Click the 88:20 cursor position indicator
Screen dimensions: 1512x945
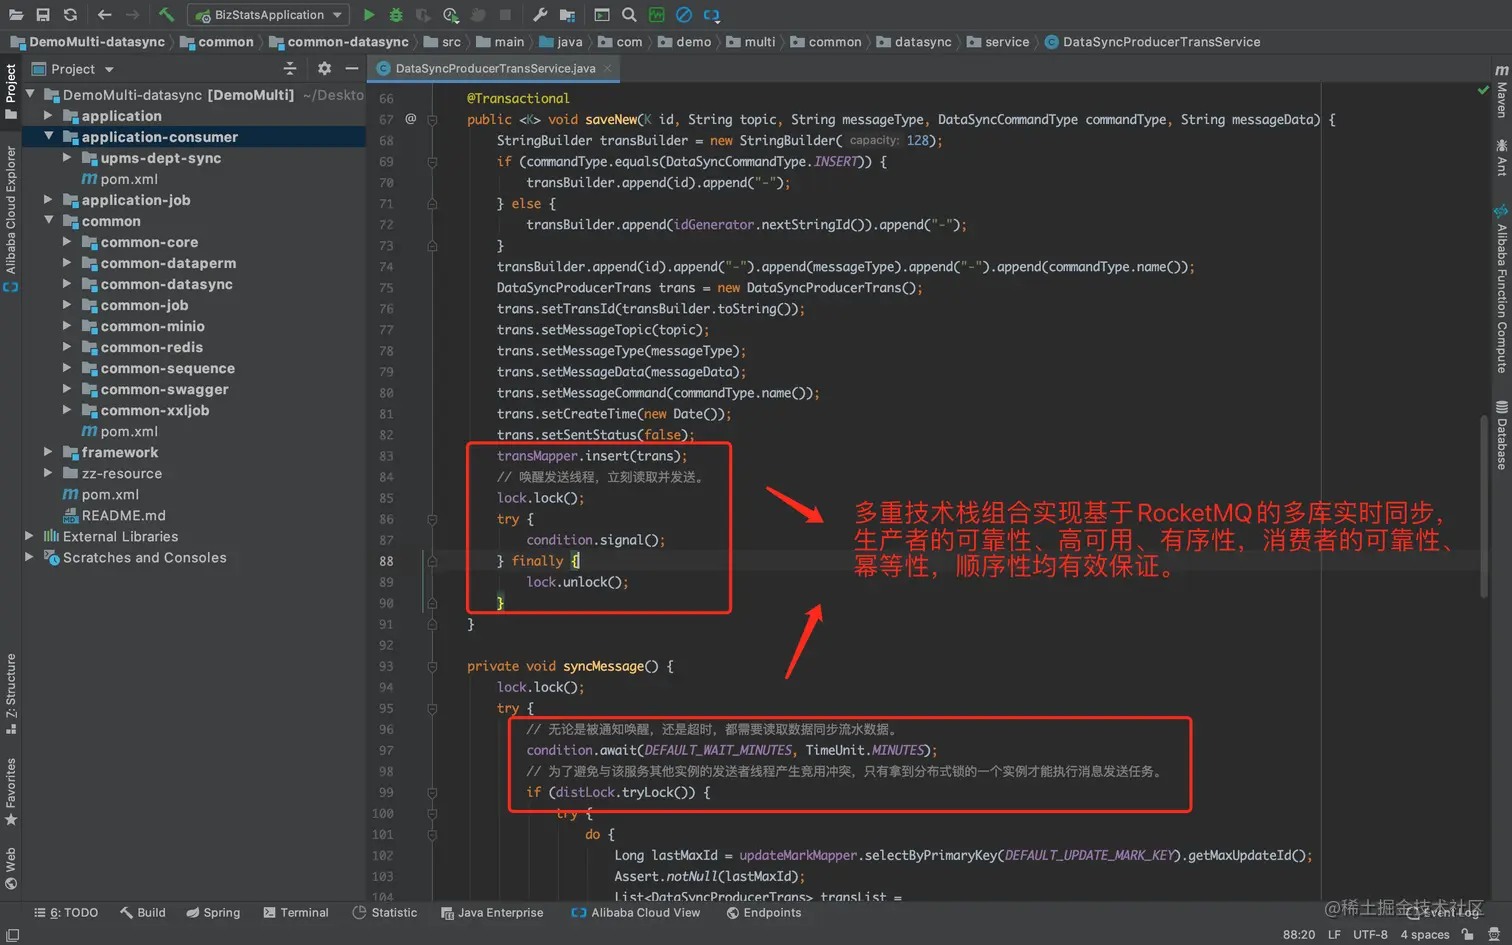[x=1299, y=935]
